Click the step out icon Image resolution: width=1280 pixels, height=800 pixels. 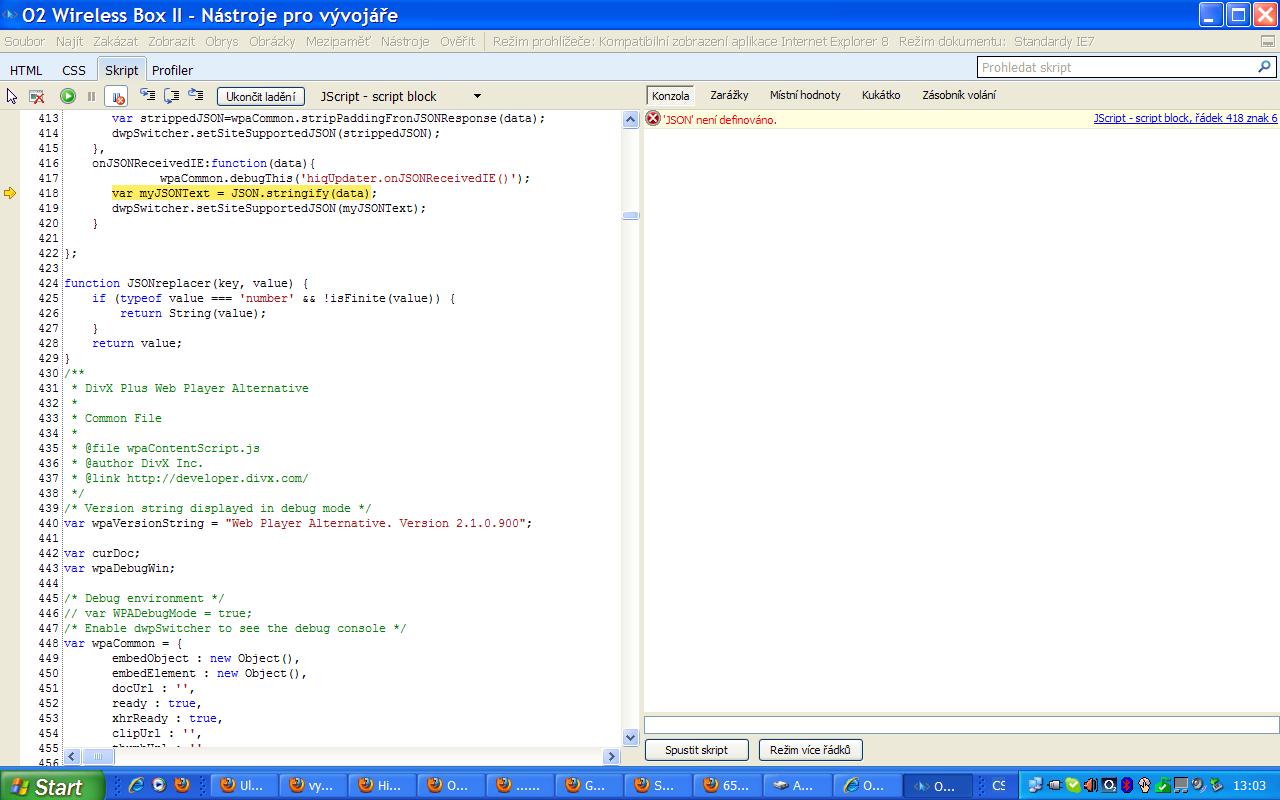tap(195, 95)
